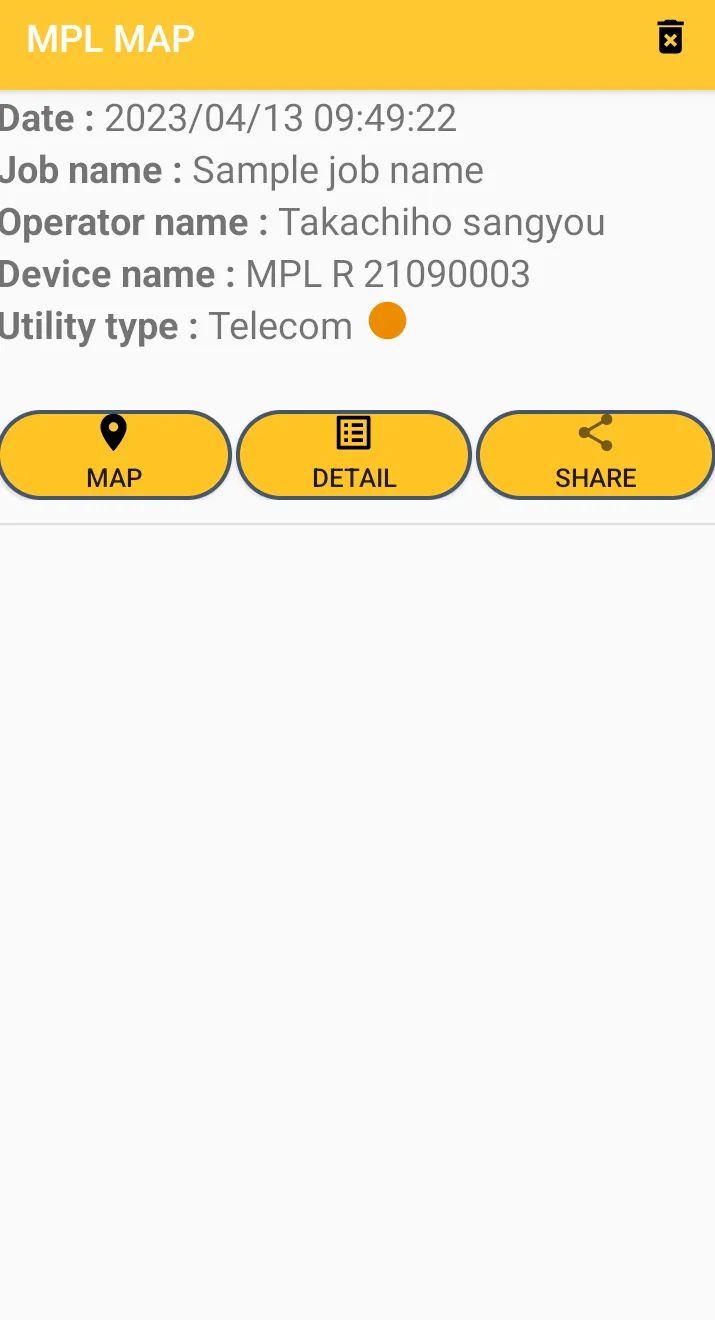Tap the divider line below the buttons

[357, 520]
